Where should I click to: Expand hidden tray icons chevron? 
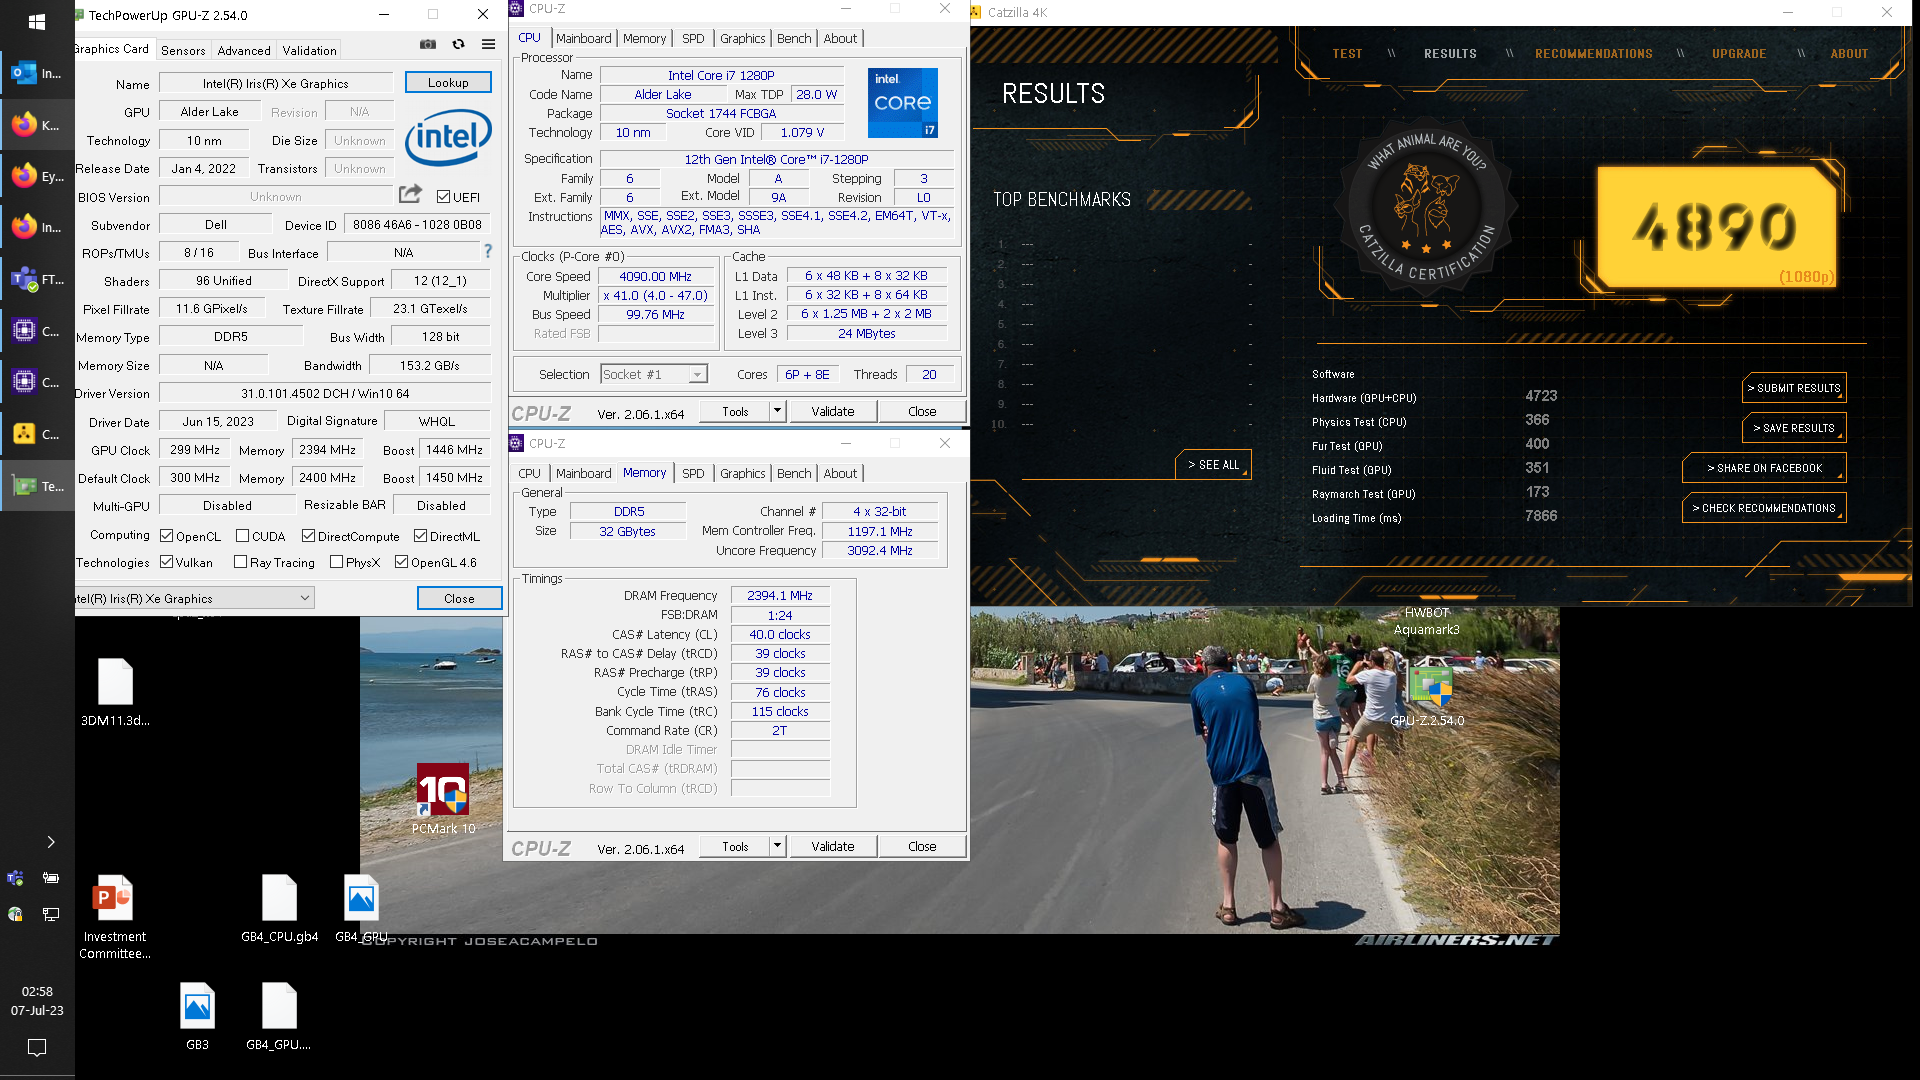tap(51, 842)
